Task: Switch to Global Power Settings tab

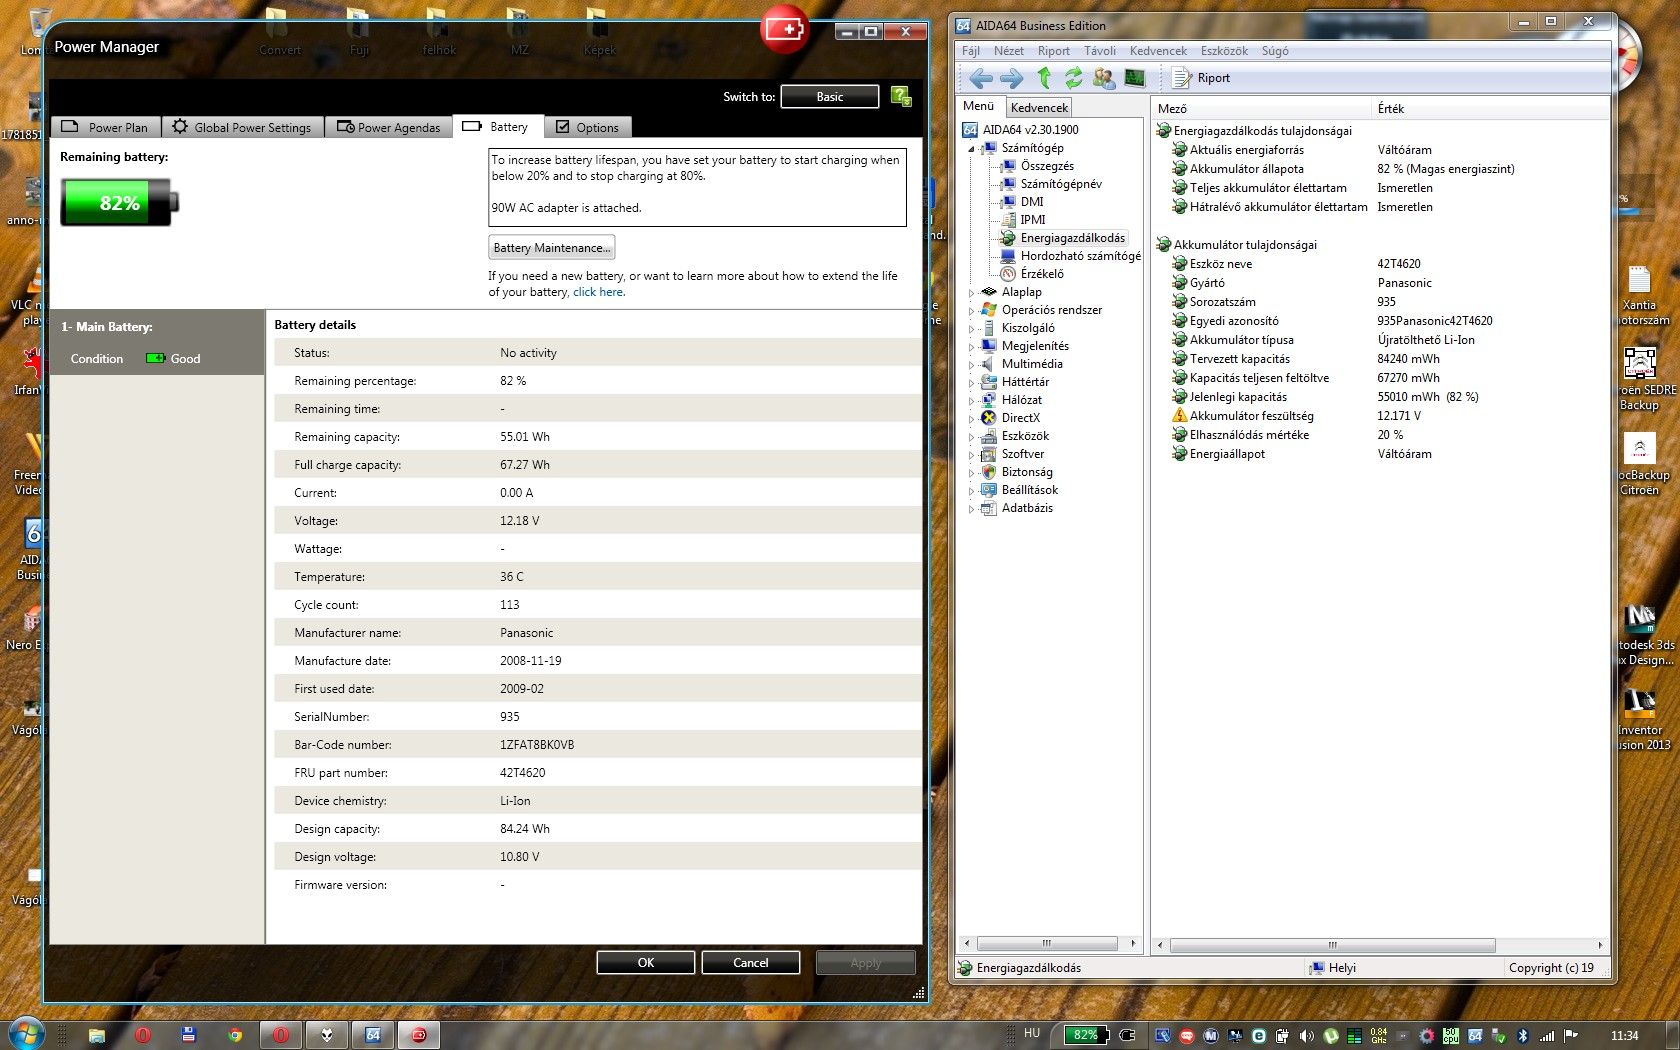Action: 243,127
